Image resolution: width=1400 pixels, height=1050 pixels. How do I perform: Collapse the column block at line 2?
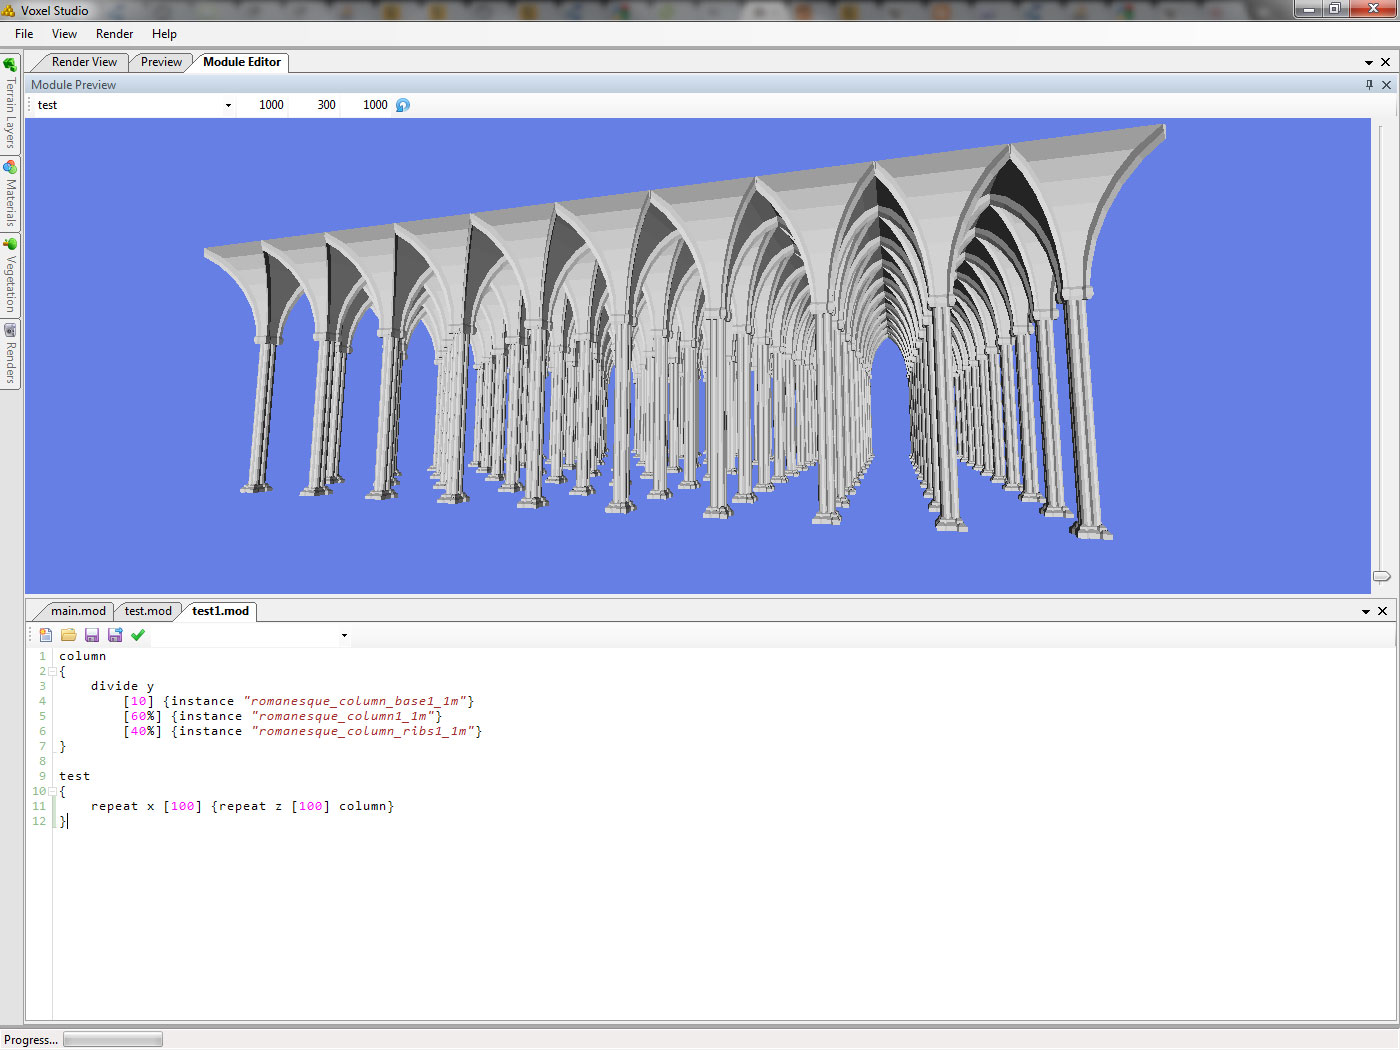click(x=53, y=671)
